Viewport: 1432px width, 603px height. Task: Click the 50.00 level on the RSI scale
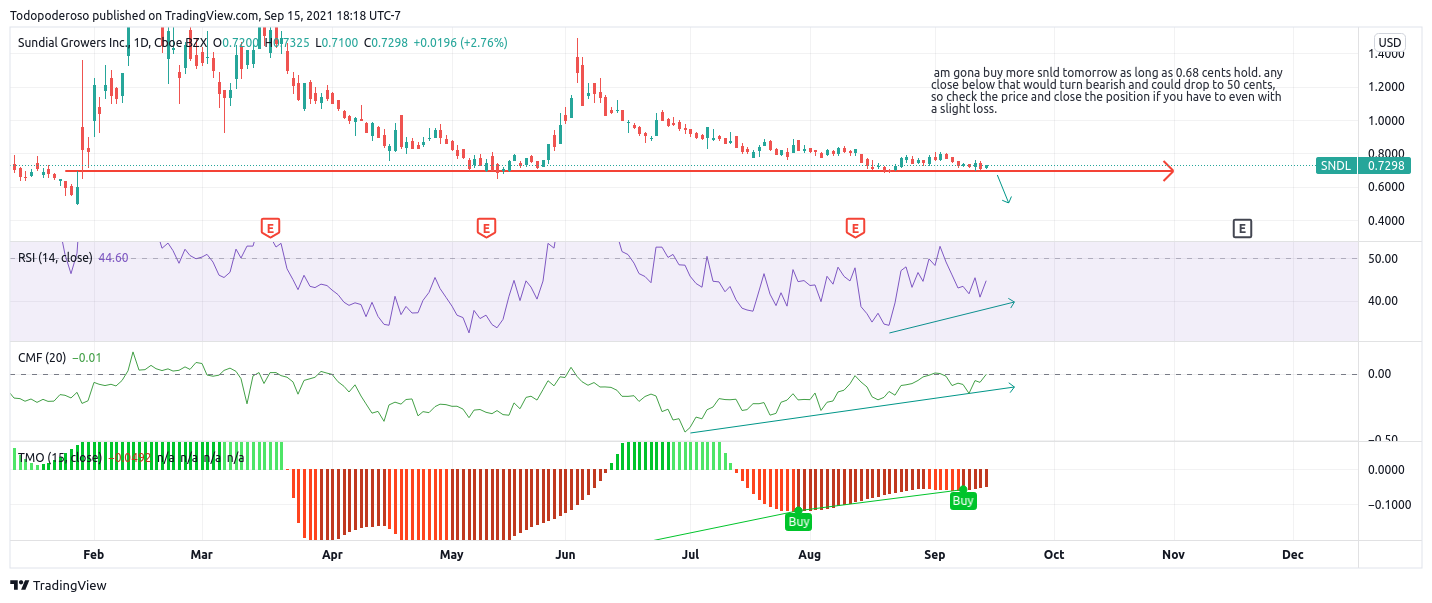click(x=1381, y=259)
